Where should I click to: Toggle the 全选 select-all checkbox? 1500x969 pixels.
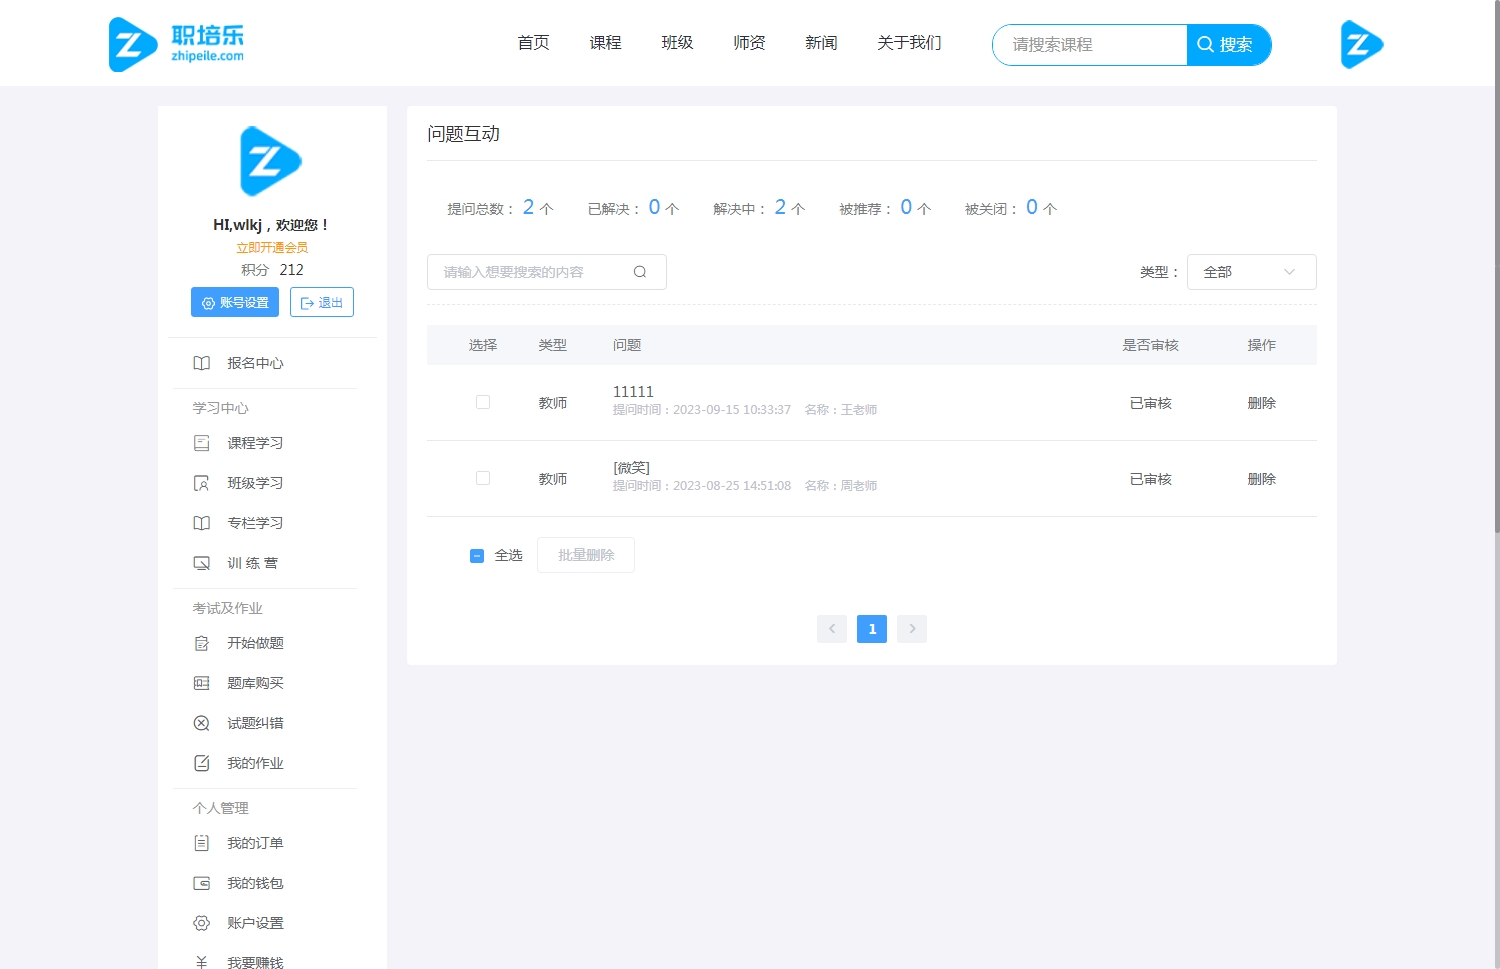pos(477,556)
